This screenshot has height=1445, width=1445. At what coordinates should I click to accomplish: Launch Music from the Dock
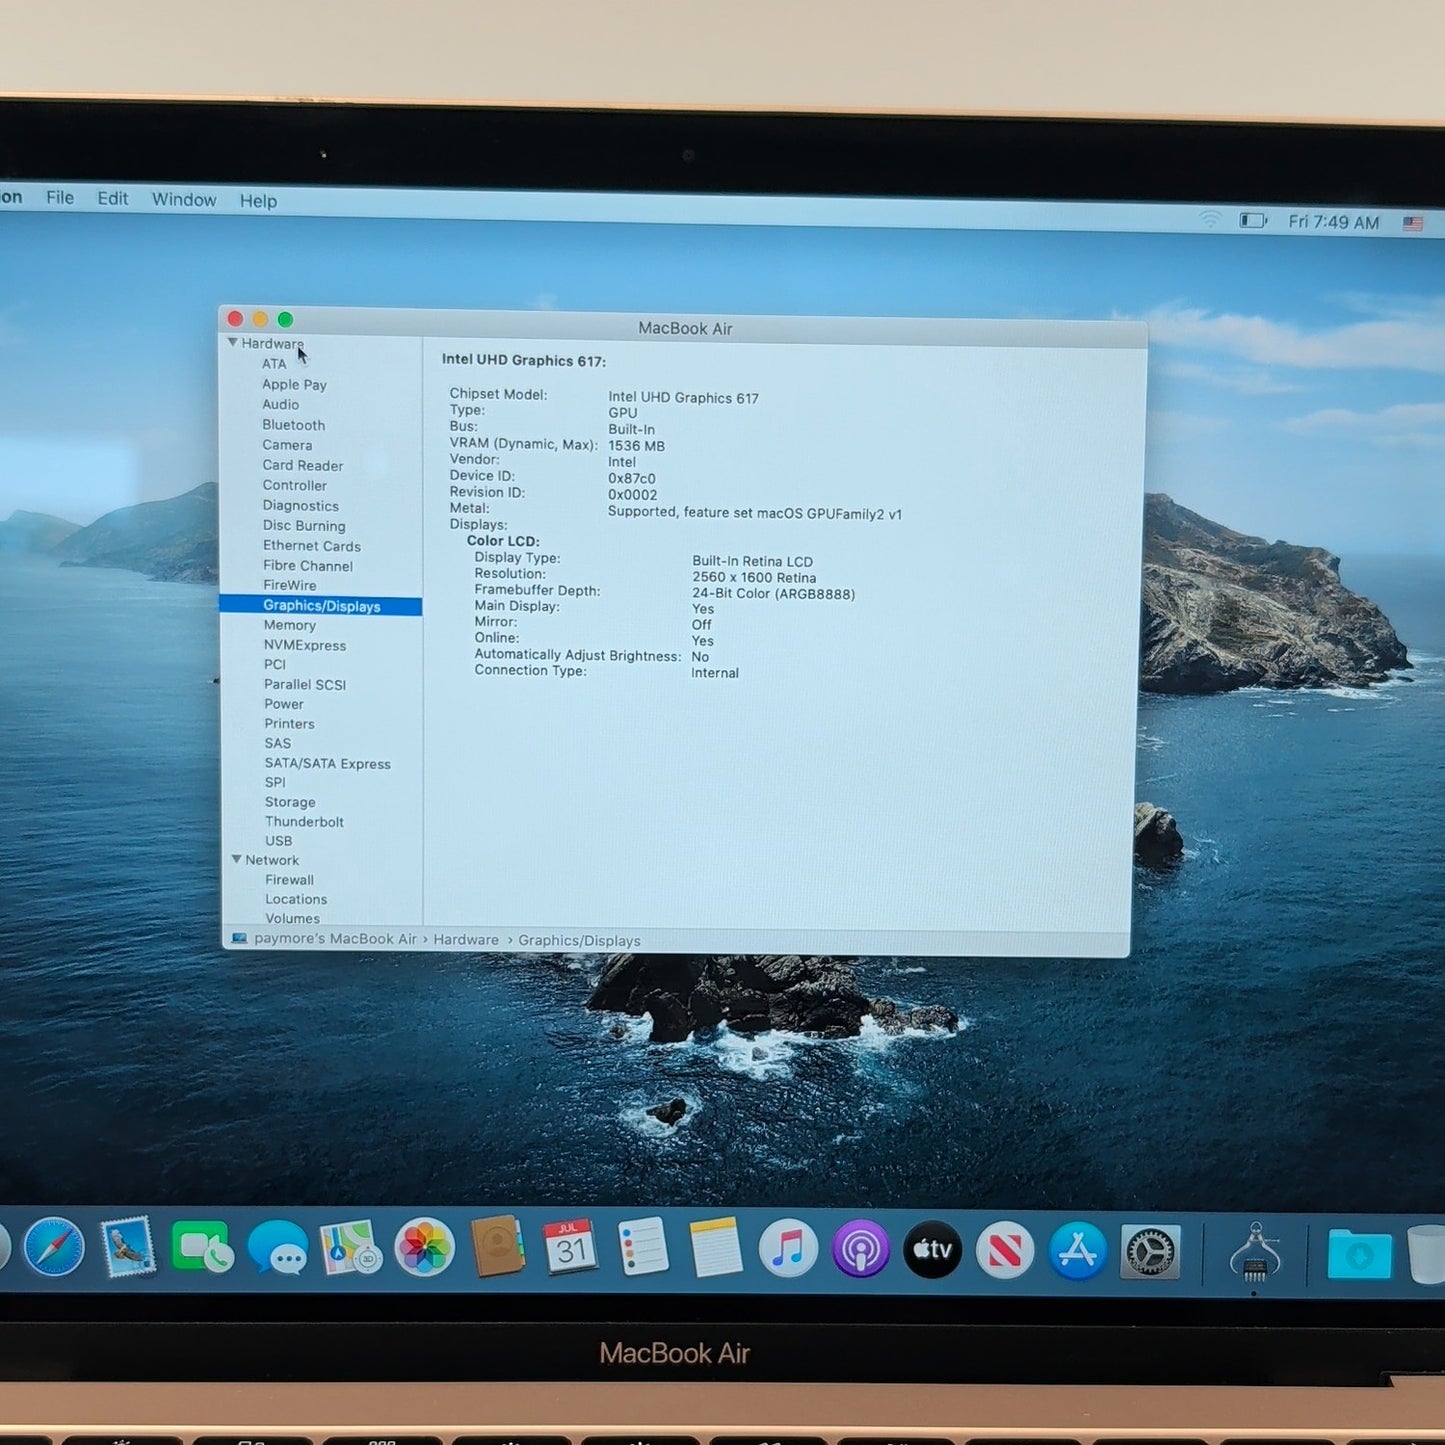[788, 1248]
